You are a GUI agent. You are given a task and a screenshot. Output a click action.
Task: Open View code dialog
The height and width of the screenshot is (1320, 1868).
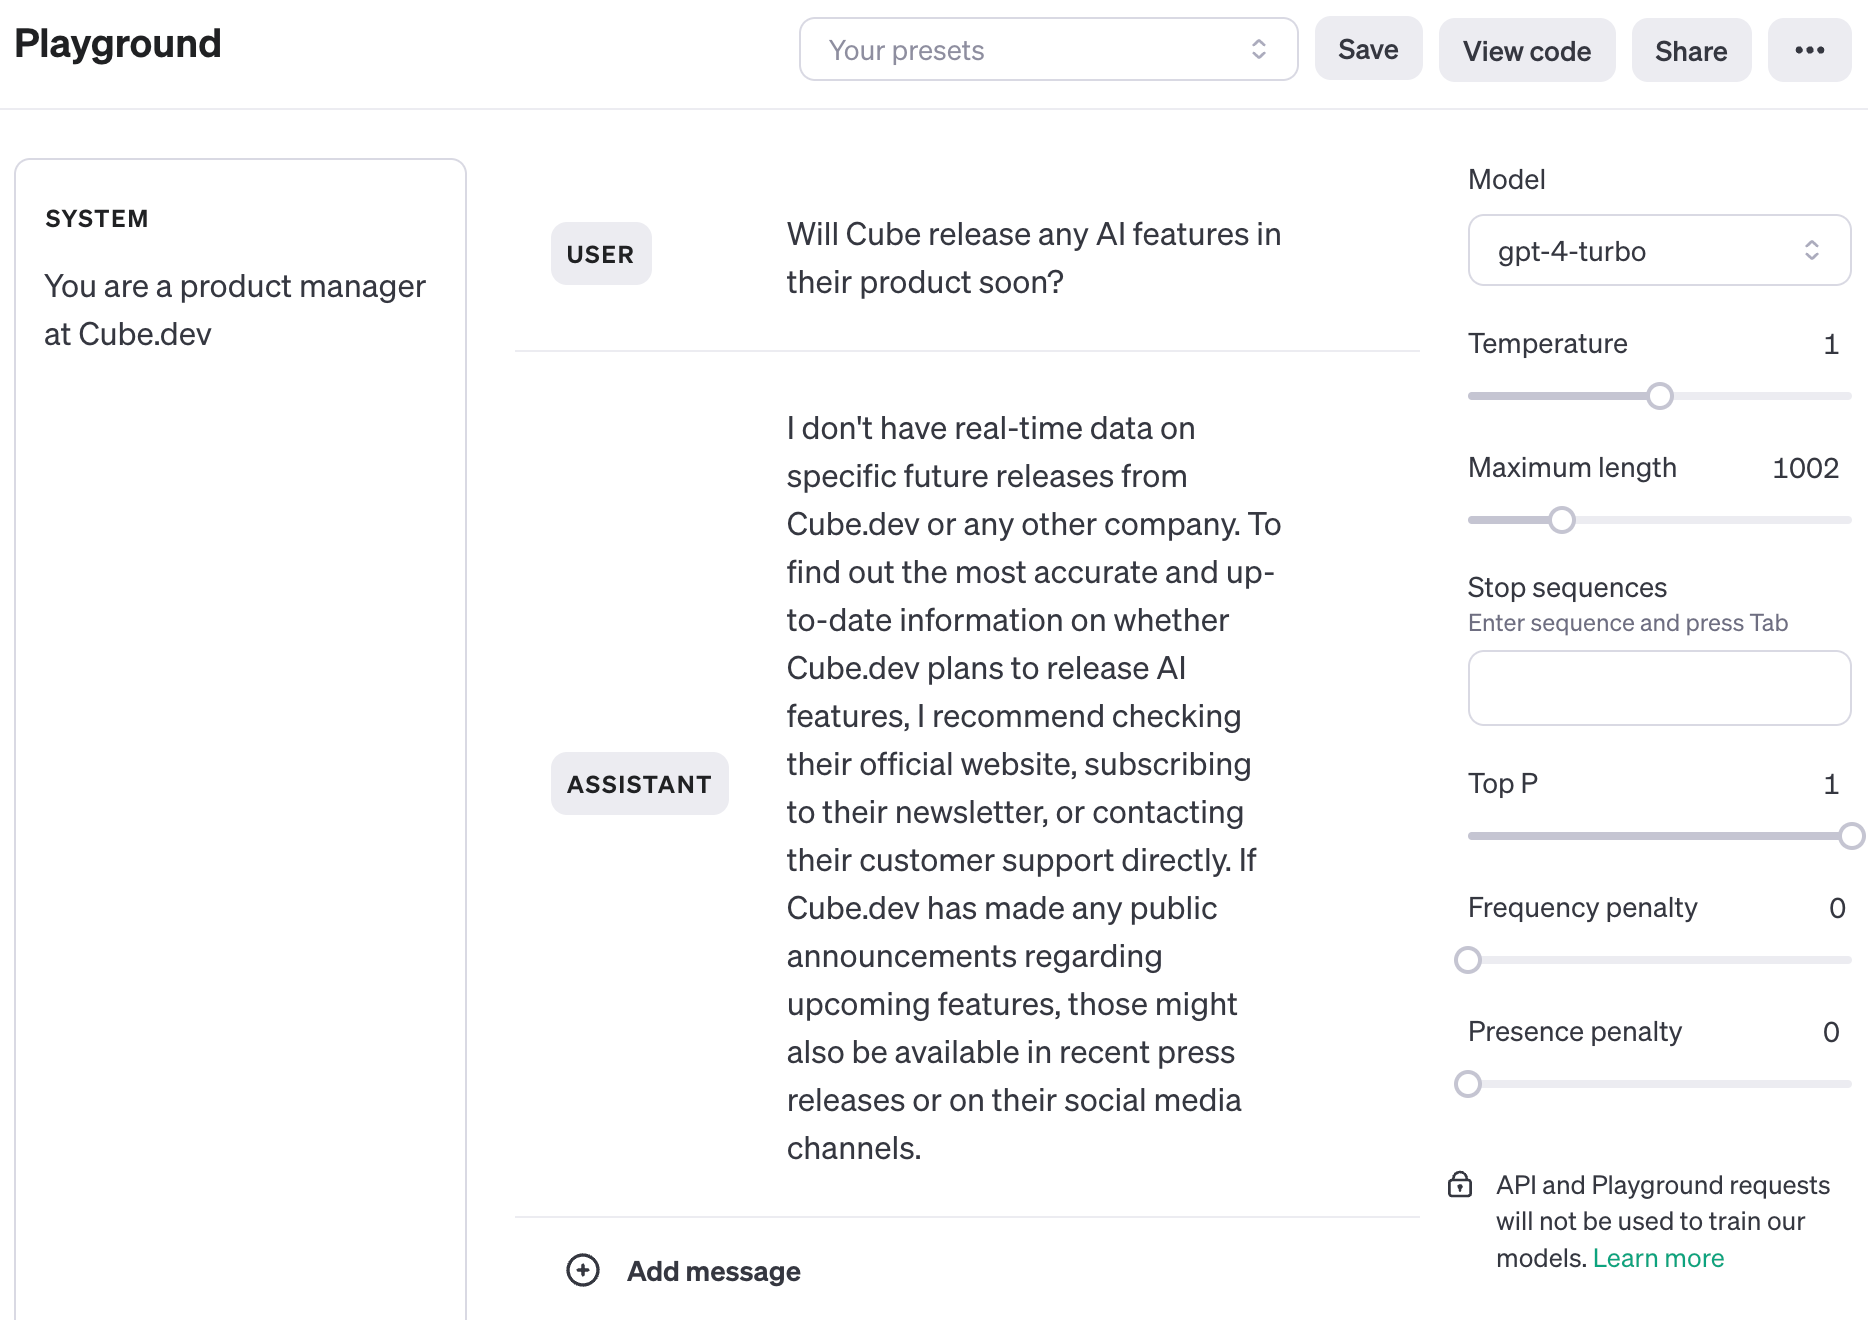[1526, 51]
